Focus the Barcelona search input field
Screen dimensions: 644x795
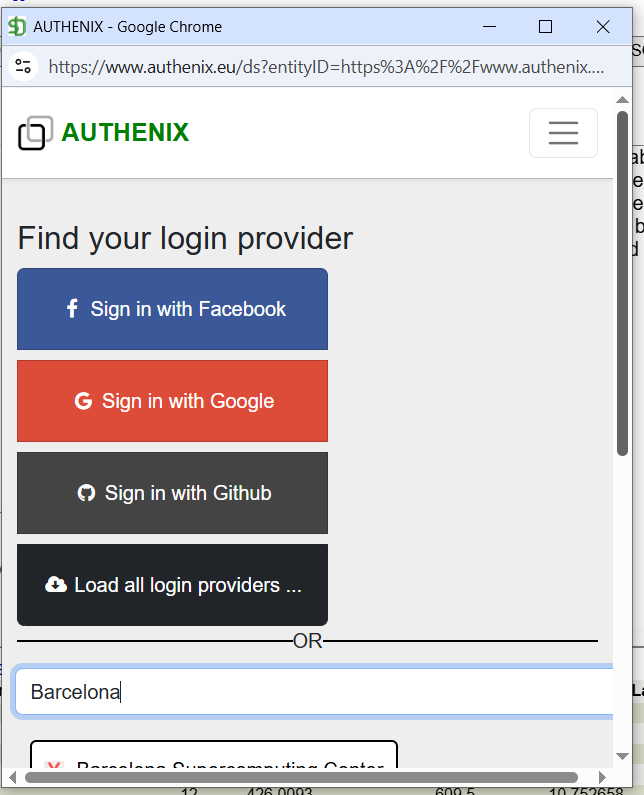(312, 692)
